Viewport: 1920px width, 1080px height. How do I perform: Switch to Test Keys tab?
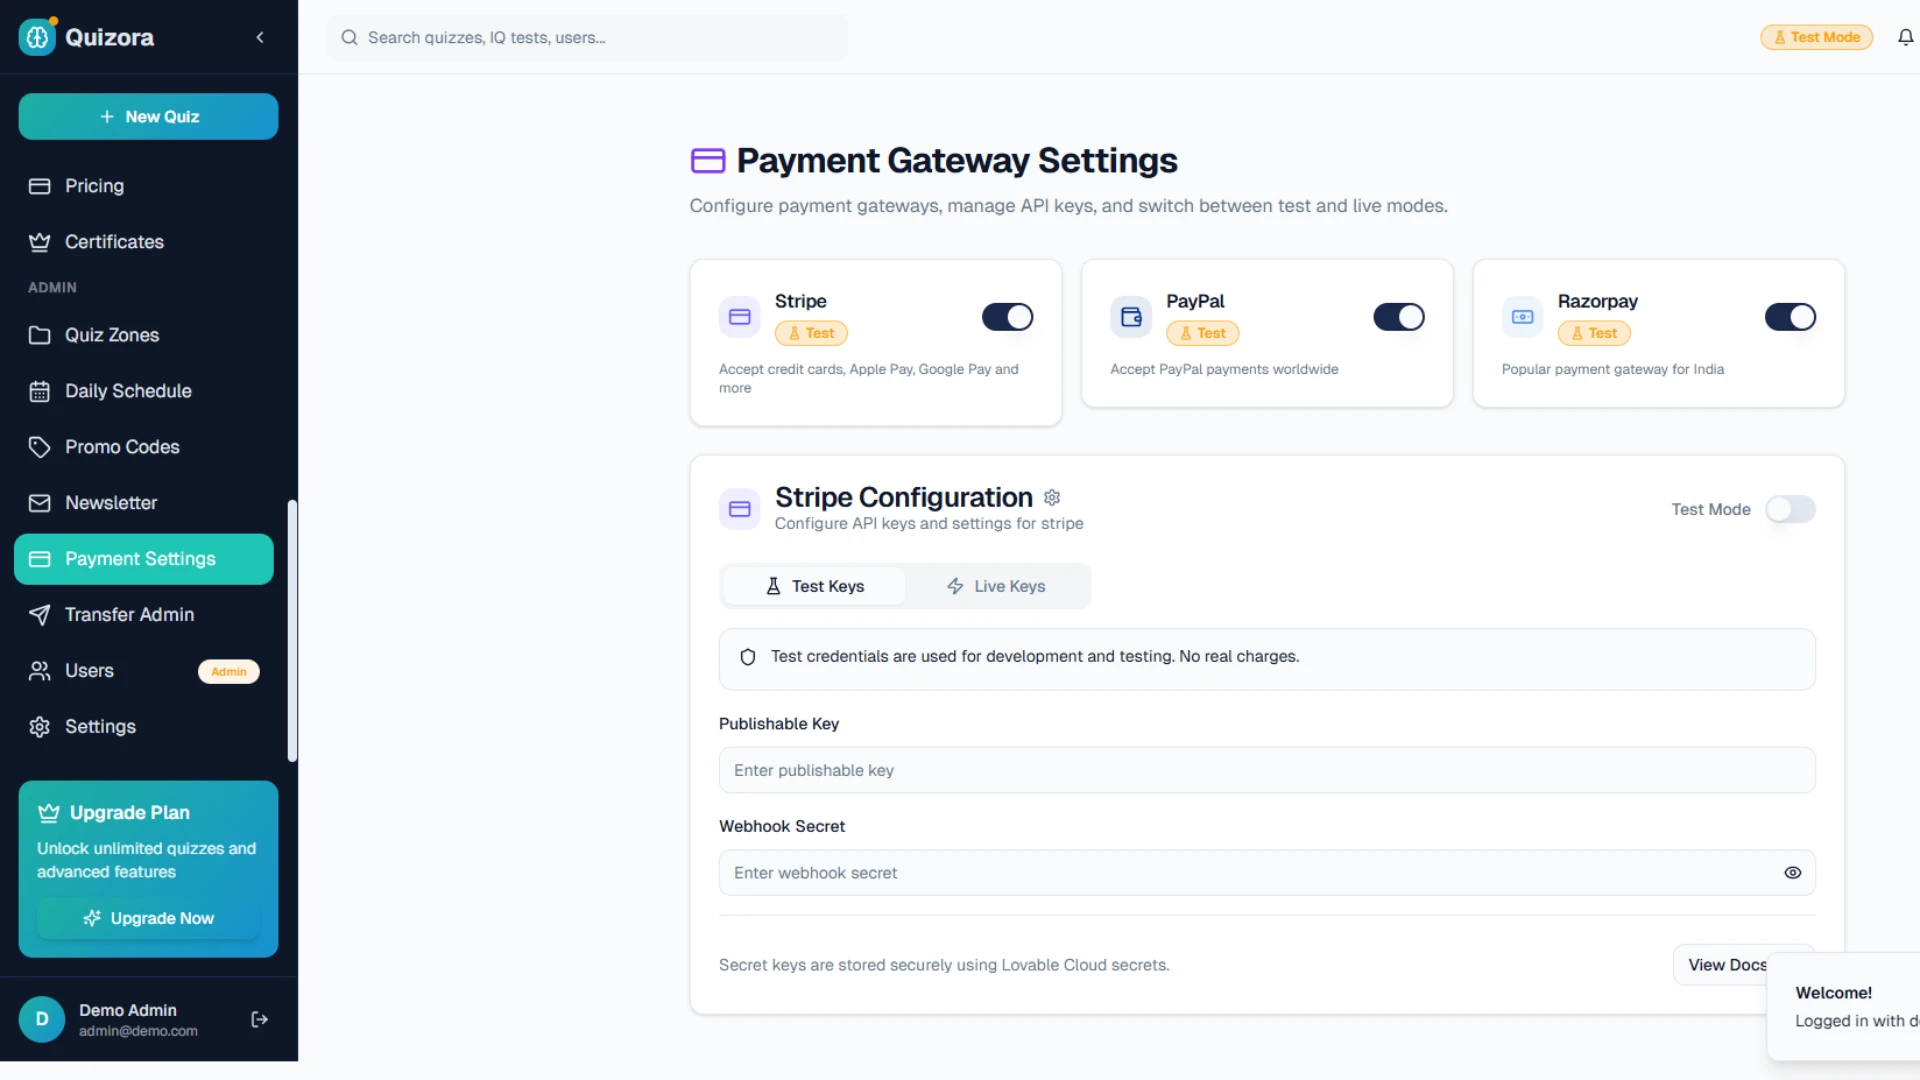(814, 586)
